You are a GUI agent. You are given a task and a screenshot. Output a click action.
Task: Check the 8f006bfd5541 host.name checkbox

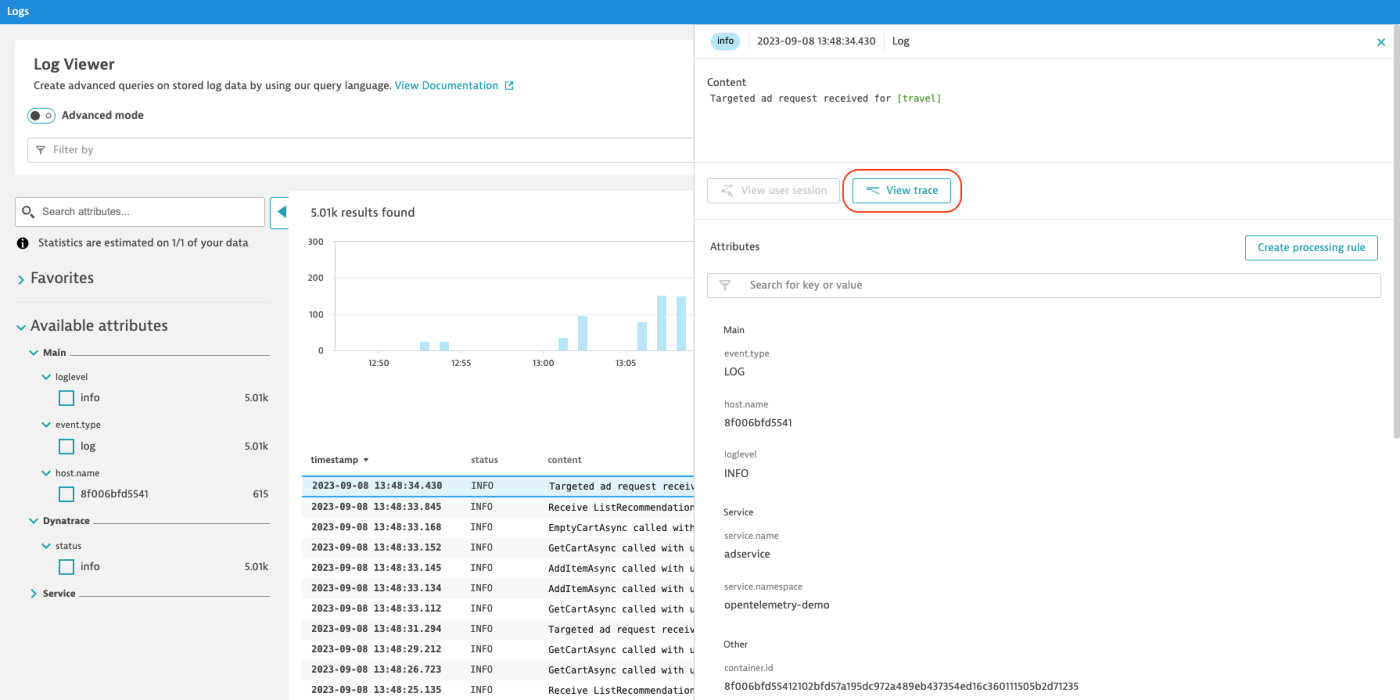[66, 493]
